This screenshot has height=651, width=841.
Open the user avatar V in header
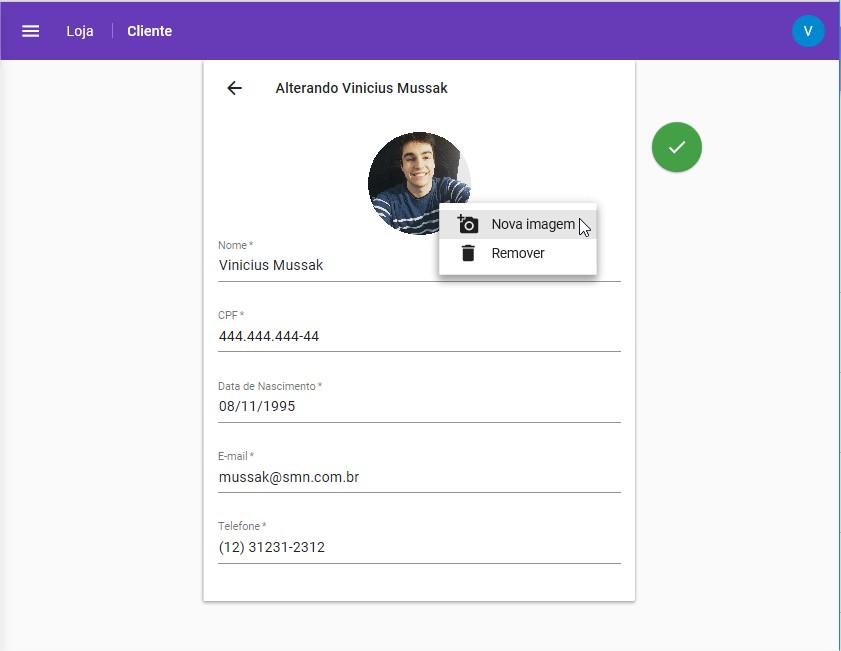tap(808, 31)
